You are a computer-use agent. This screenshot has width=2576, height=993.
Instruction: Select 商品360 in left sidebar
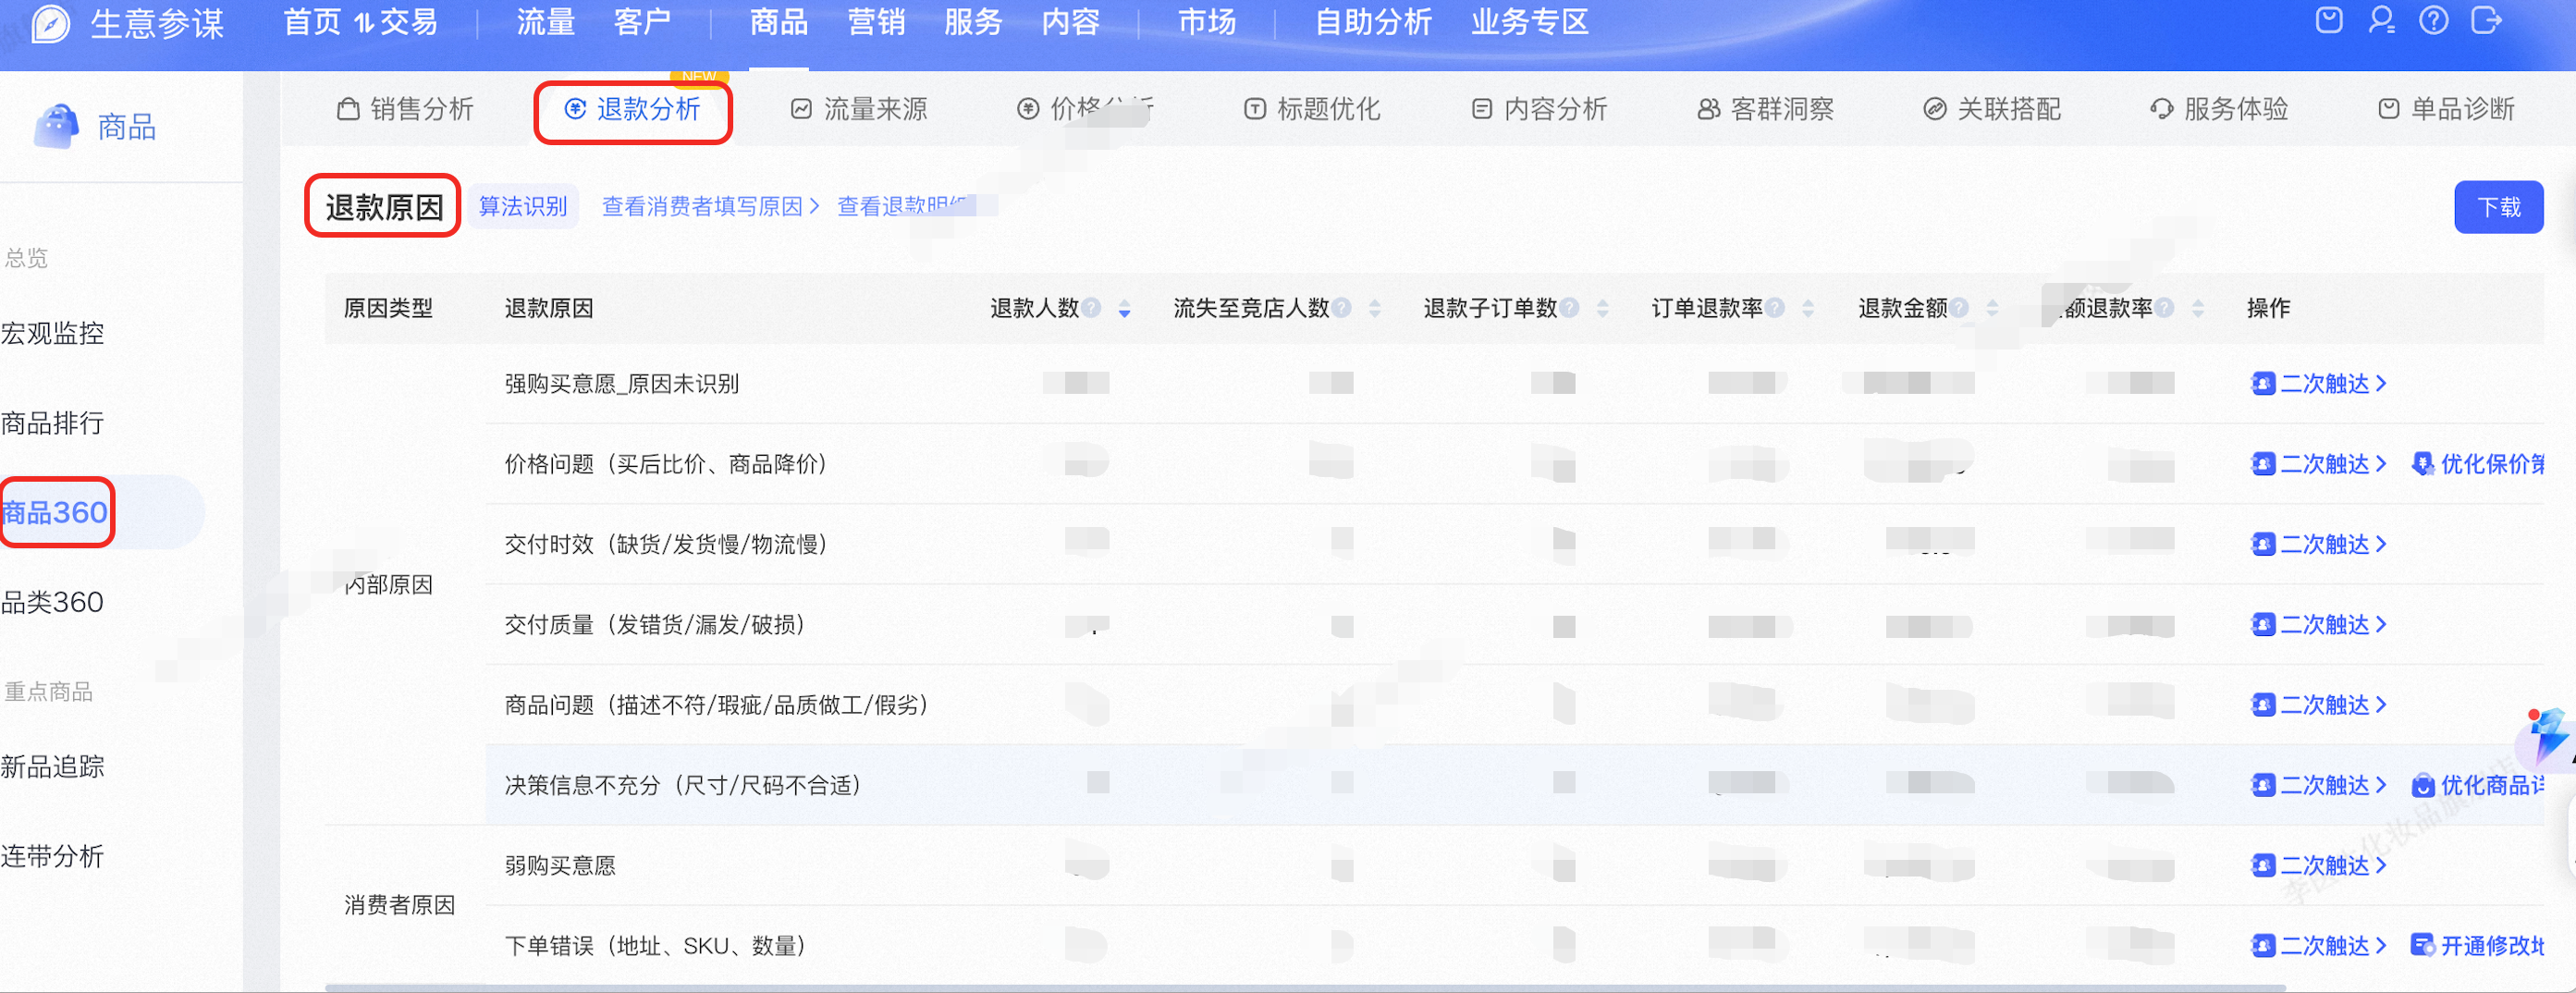pos(55,512)
